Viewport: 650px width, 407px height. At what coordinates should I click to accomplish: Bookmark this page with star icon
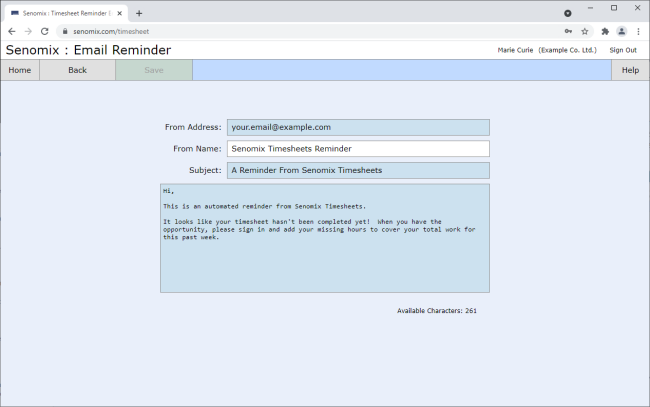pos(585,31)
